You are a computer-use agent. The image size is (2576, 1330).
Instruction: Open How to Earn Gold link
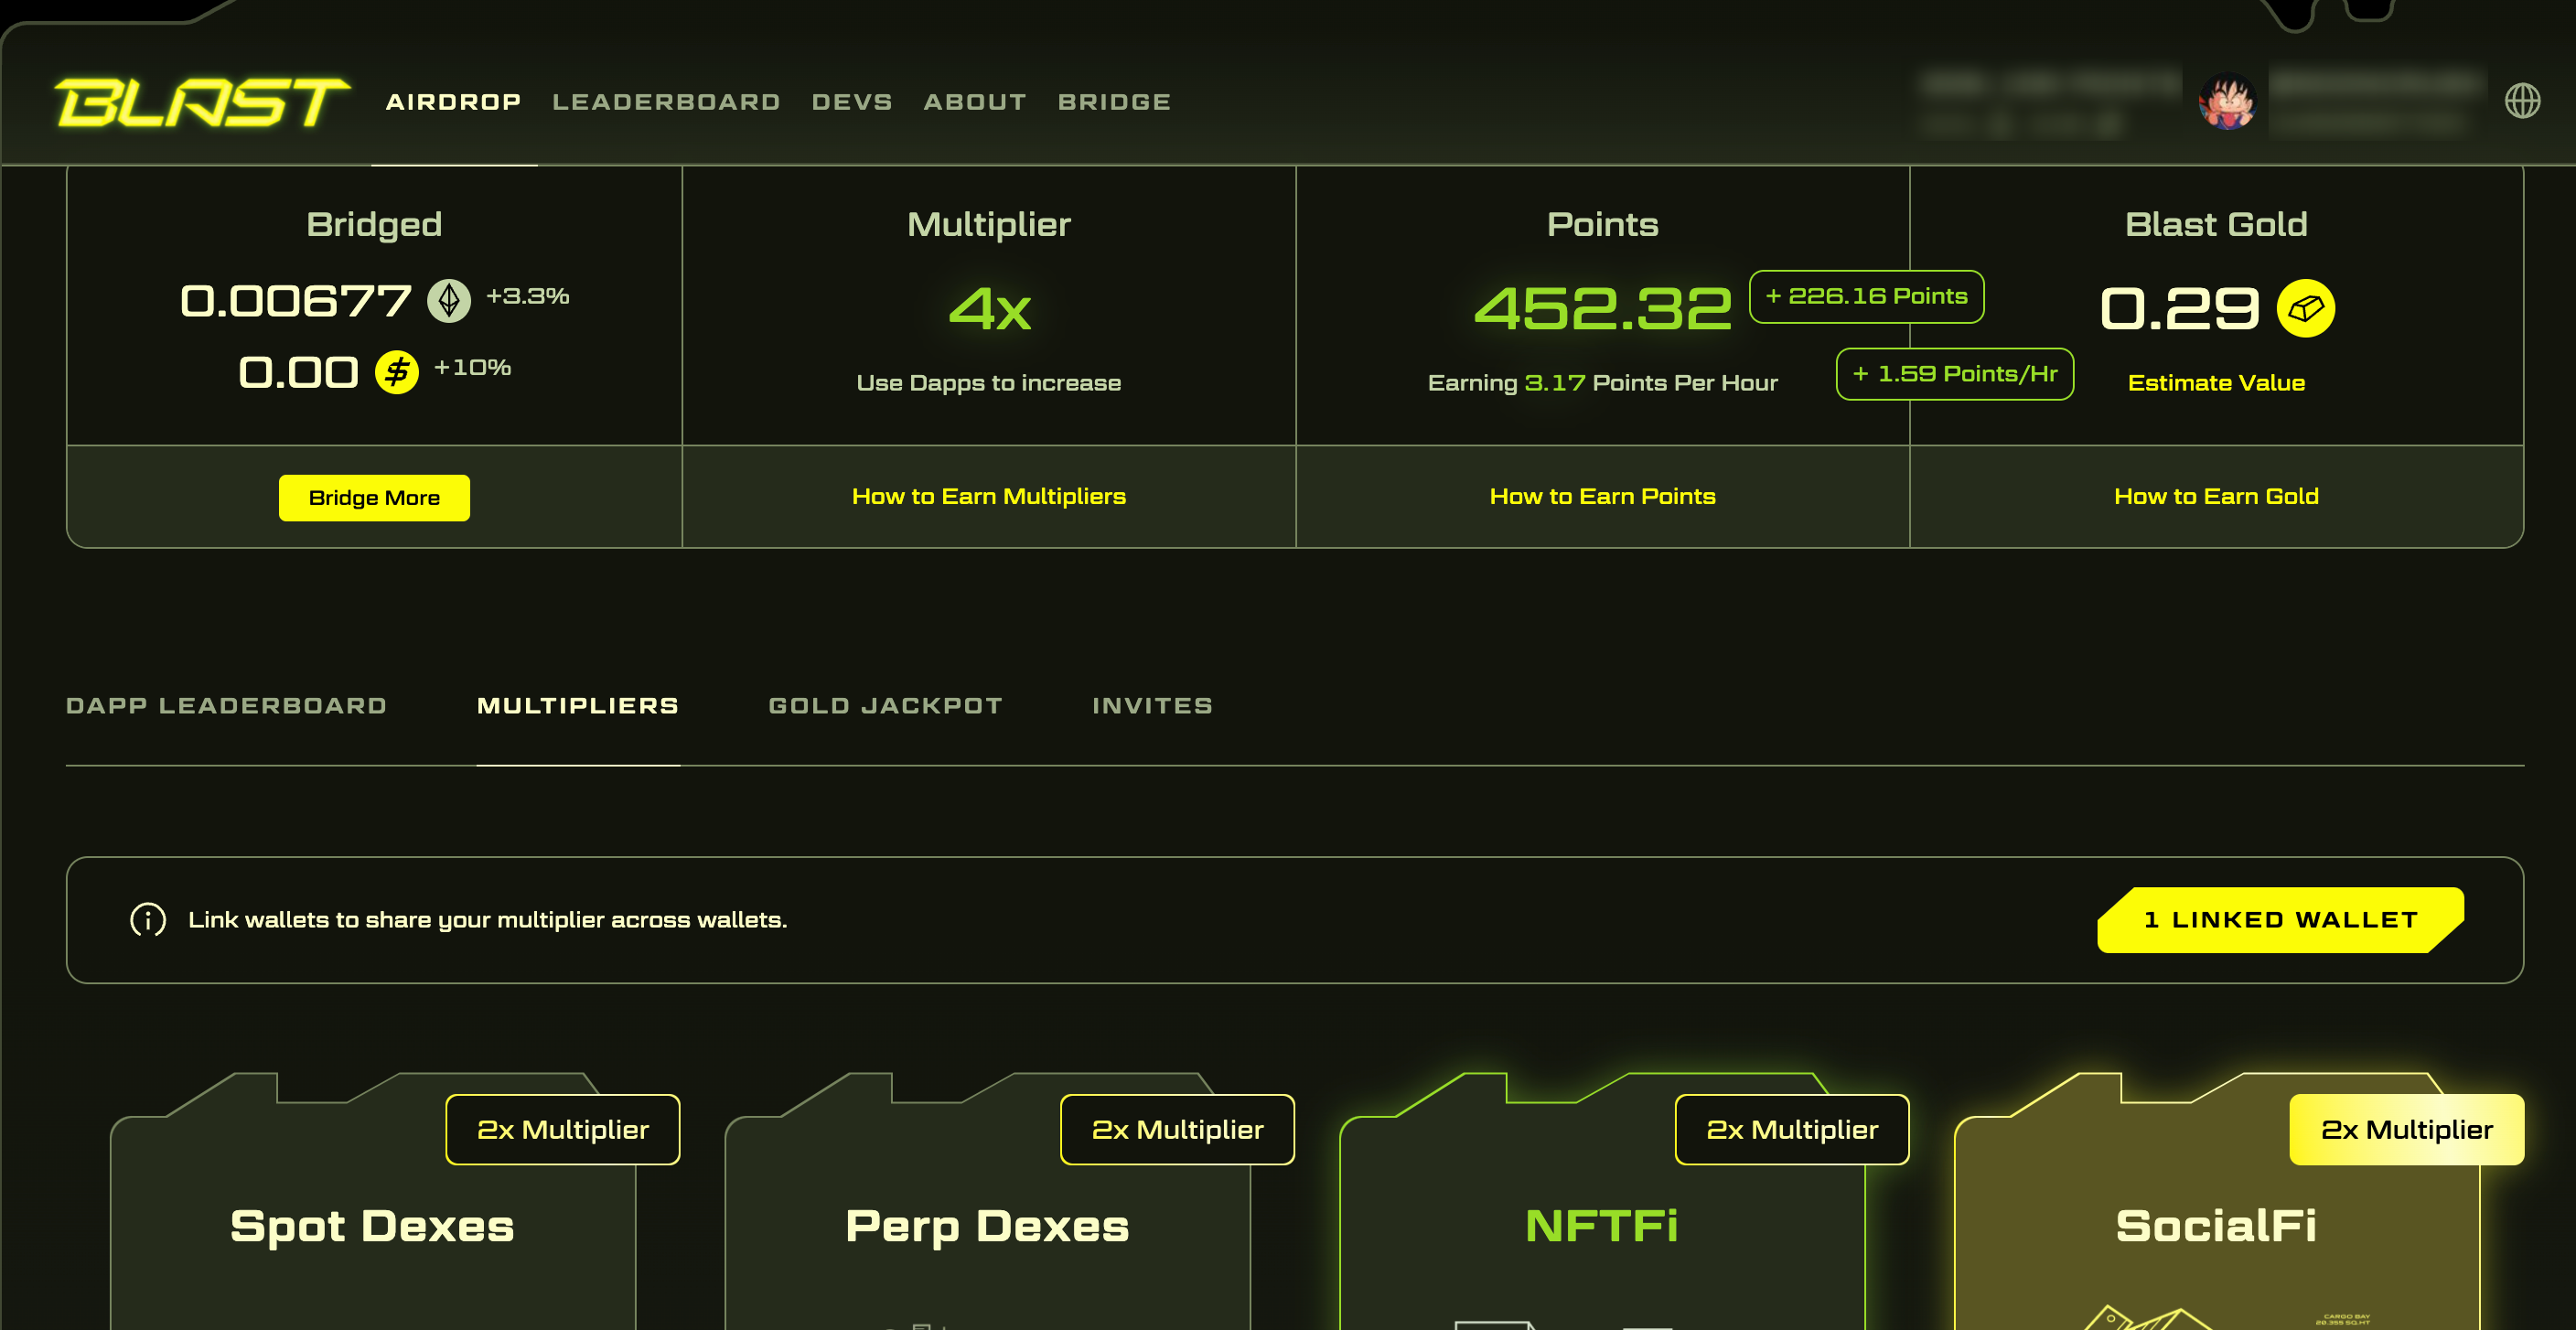pos(2216,496)
